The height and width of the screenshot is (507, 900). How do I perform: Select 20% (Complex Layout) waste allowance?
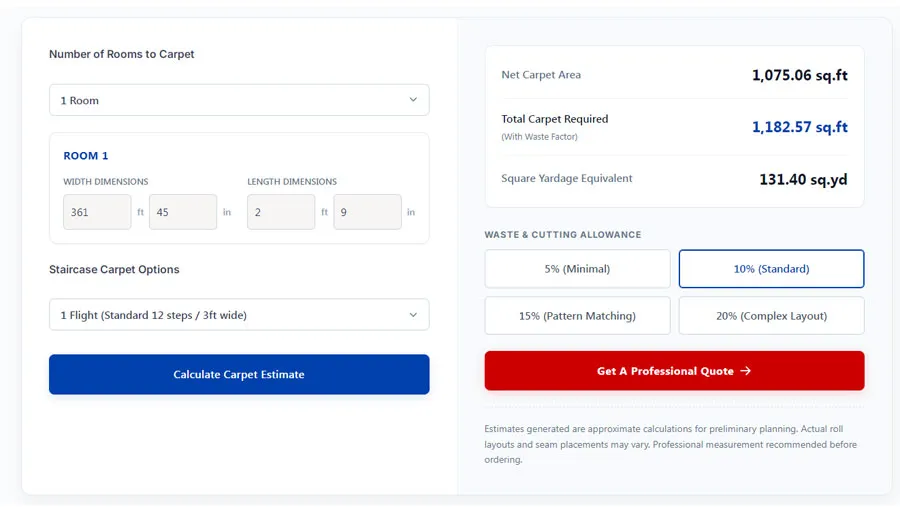771,316
